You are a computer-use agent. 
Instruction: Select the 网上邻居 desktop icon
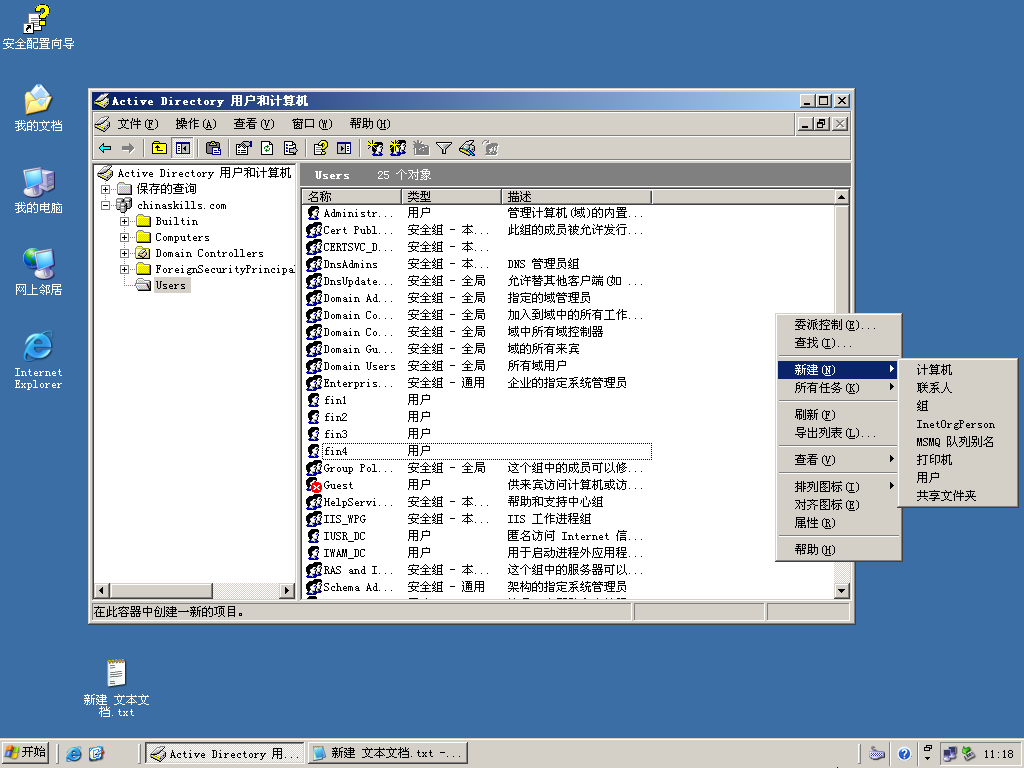(39, 272)
